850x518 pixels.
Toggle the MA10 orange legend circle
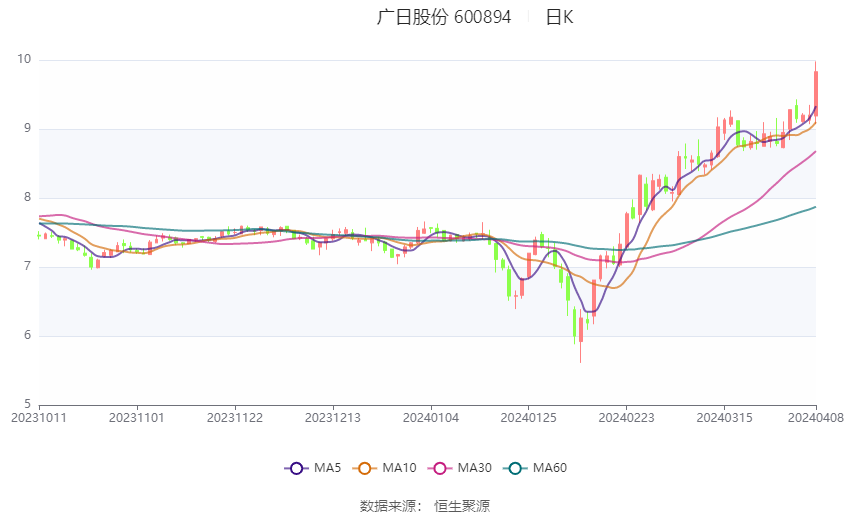coord(364,468)
